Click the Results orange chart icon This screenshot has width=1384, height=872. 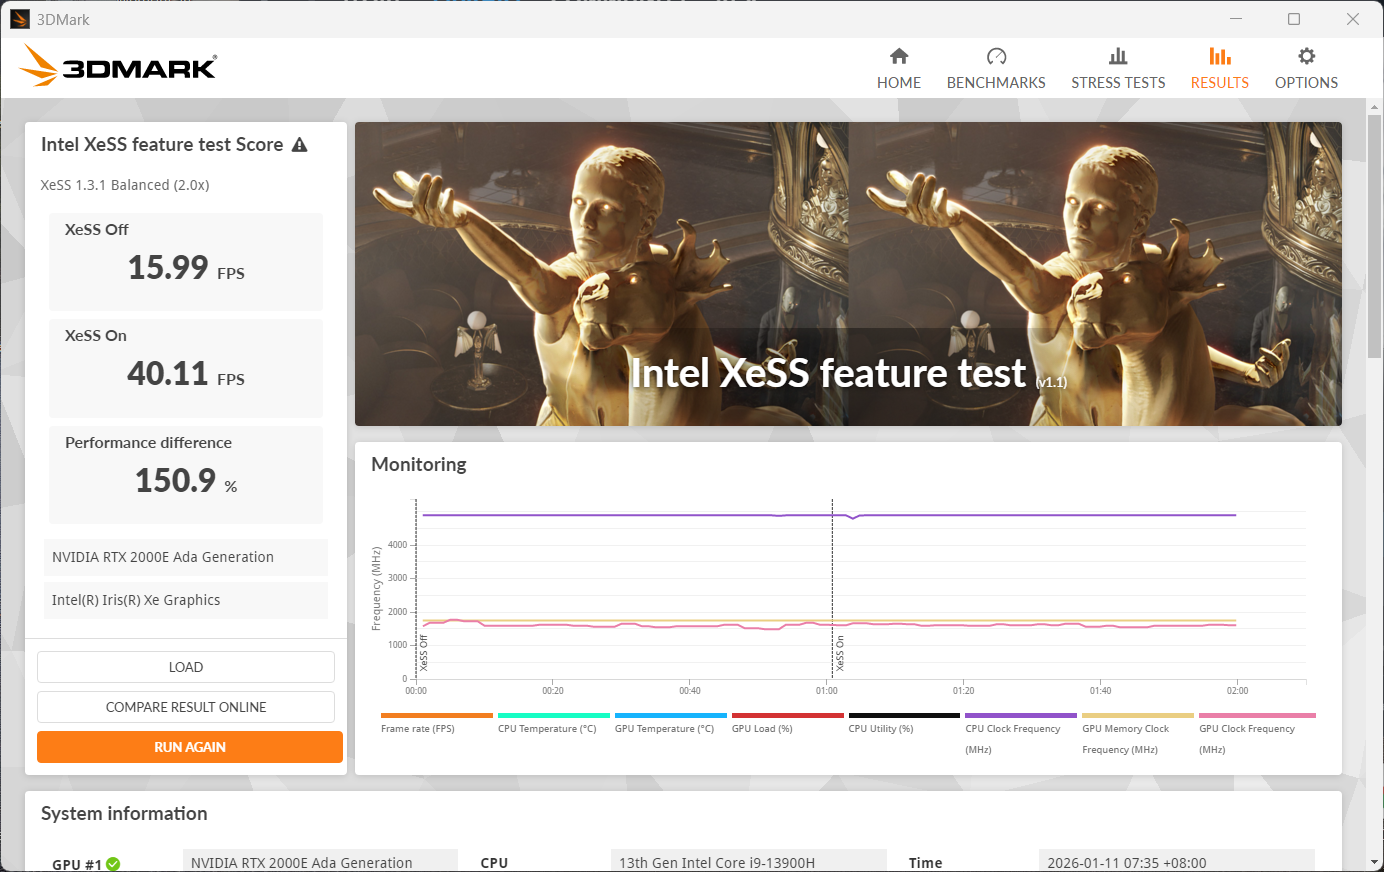[x=1219, y=56]
